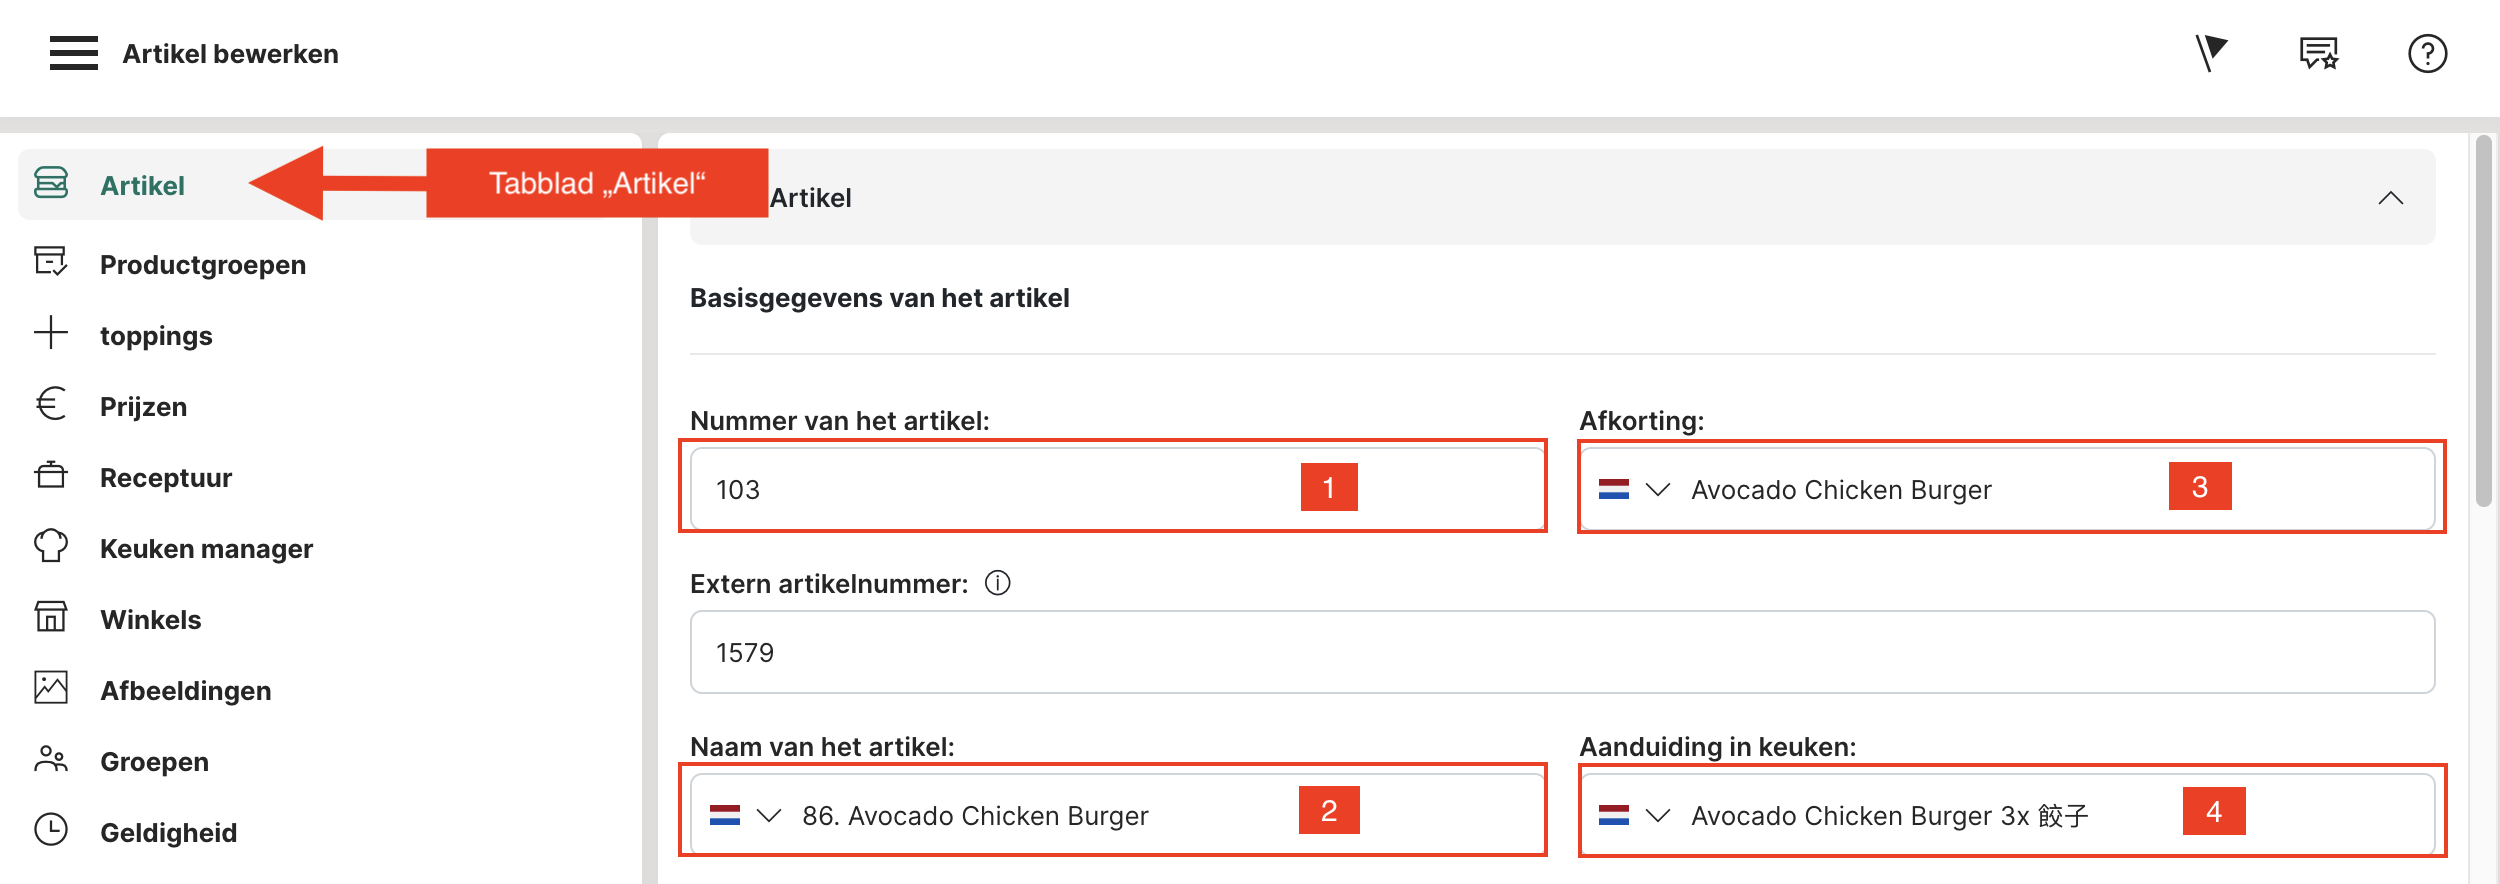
Task: Click the Extern artikelnummer input field
Action: (1560, 653)
